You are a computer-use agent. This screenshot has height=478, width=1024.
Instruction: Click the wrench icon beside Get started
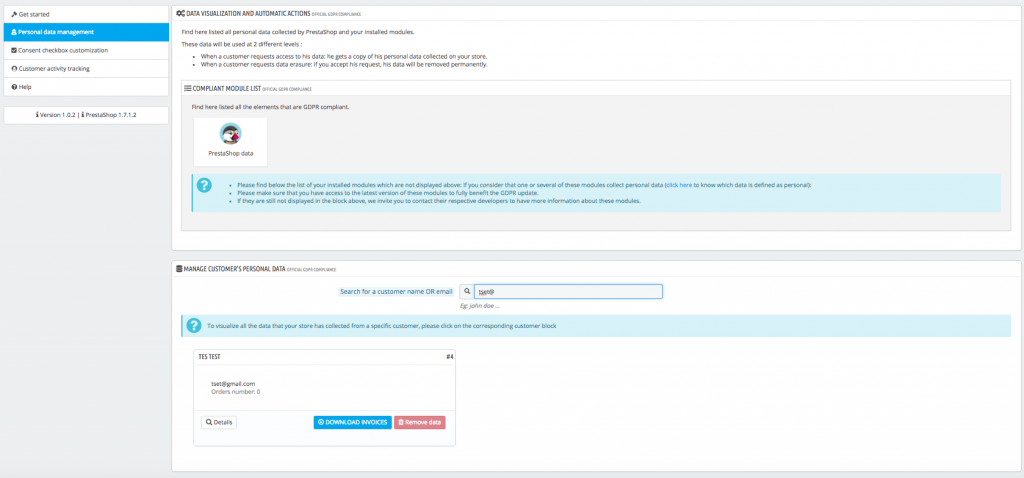point(14,14)
